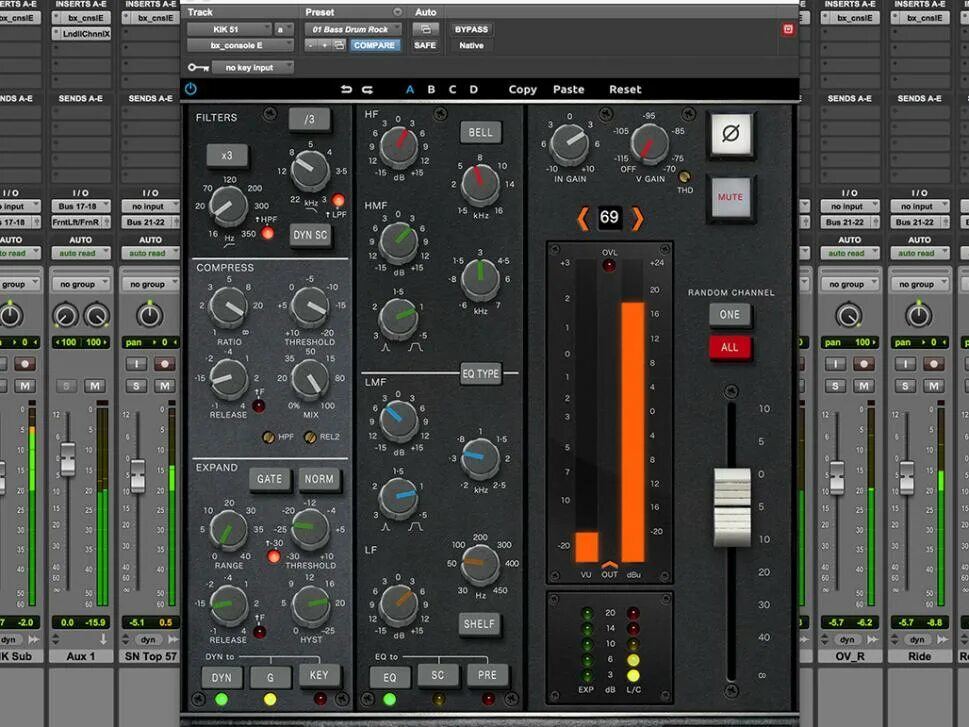Click the channel number 69 display

click(x=609, y=218)
